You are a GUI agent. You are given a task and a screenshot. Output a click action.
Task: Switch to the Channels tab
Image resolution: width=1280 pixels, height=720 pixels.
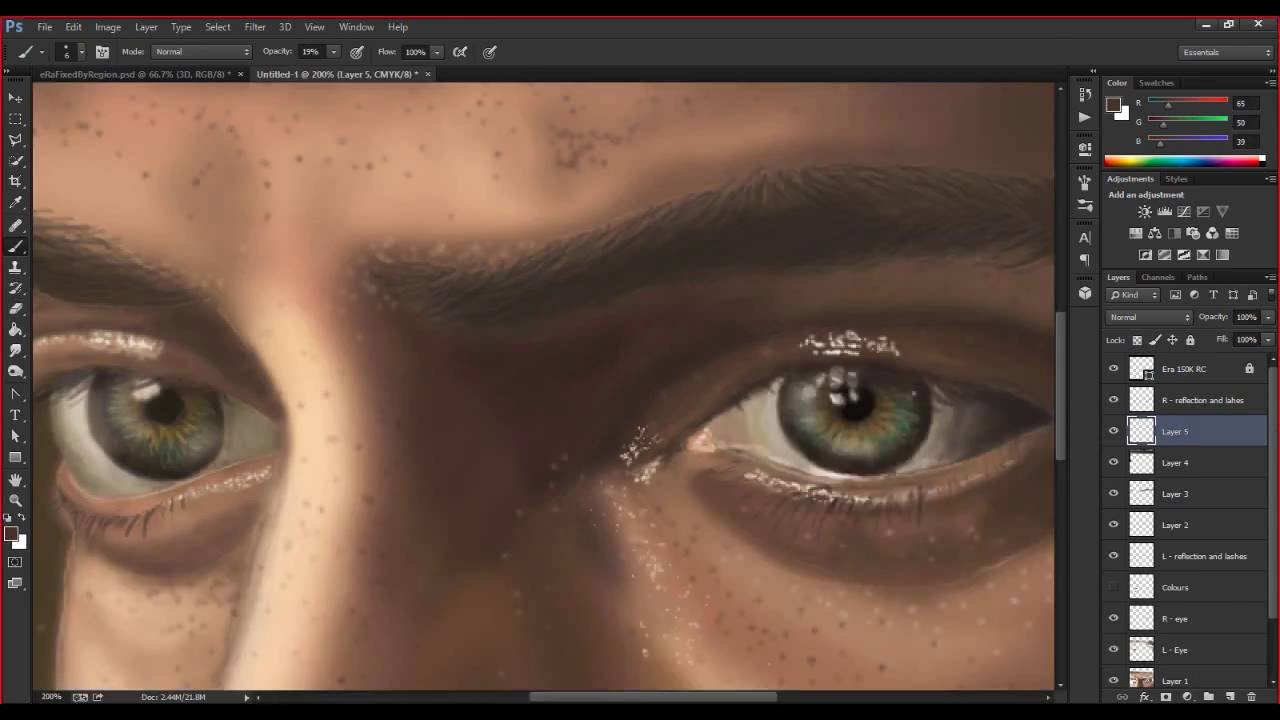pyautogui.click(x=1158, y=277)
